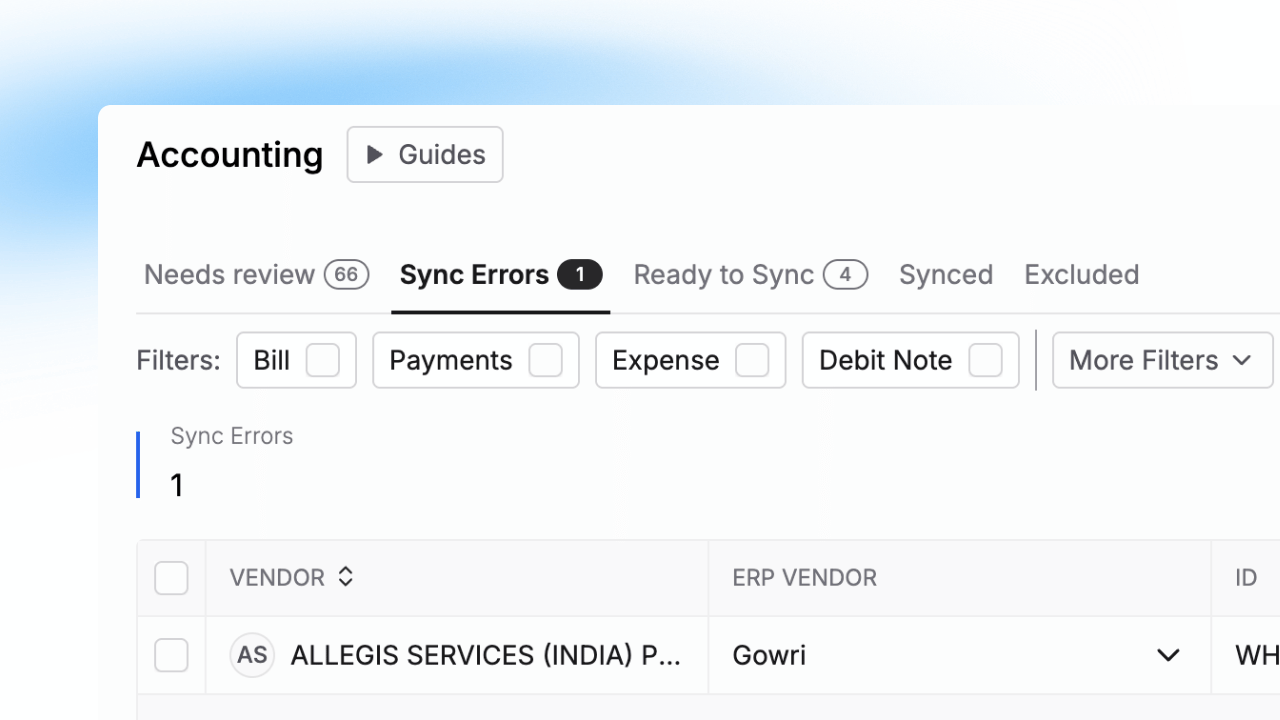Screen dimensions: 1280x720
Task: Expand the More Filters dropdown
Action: [x=1162, y=360]
